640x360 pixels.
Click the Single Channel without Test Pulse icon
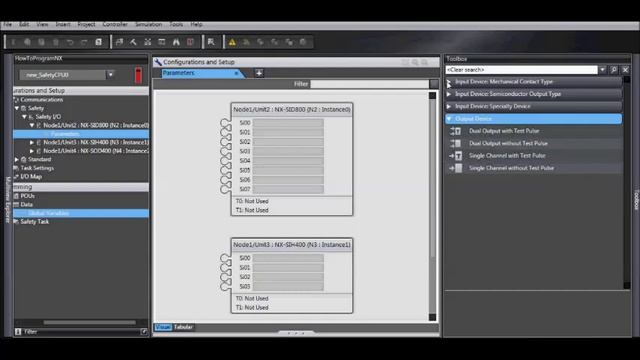[456, 168]
